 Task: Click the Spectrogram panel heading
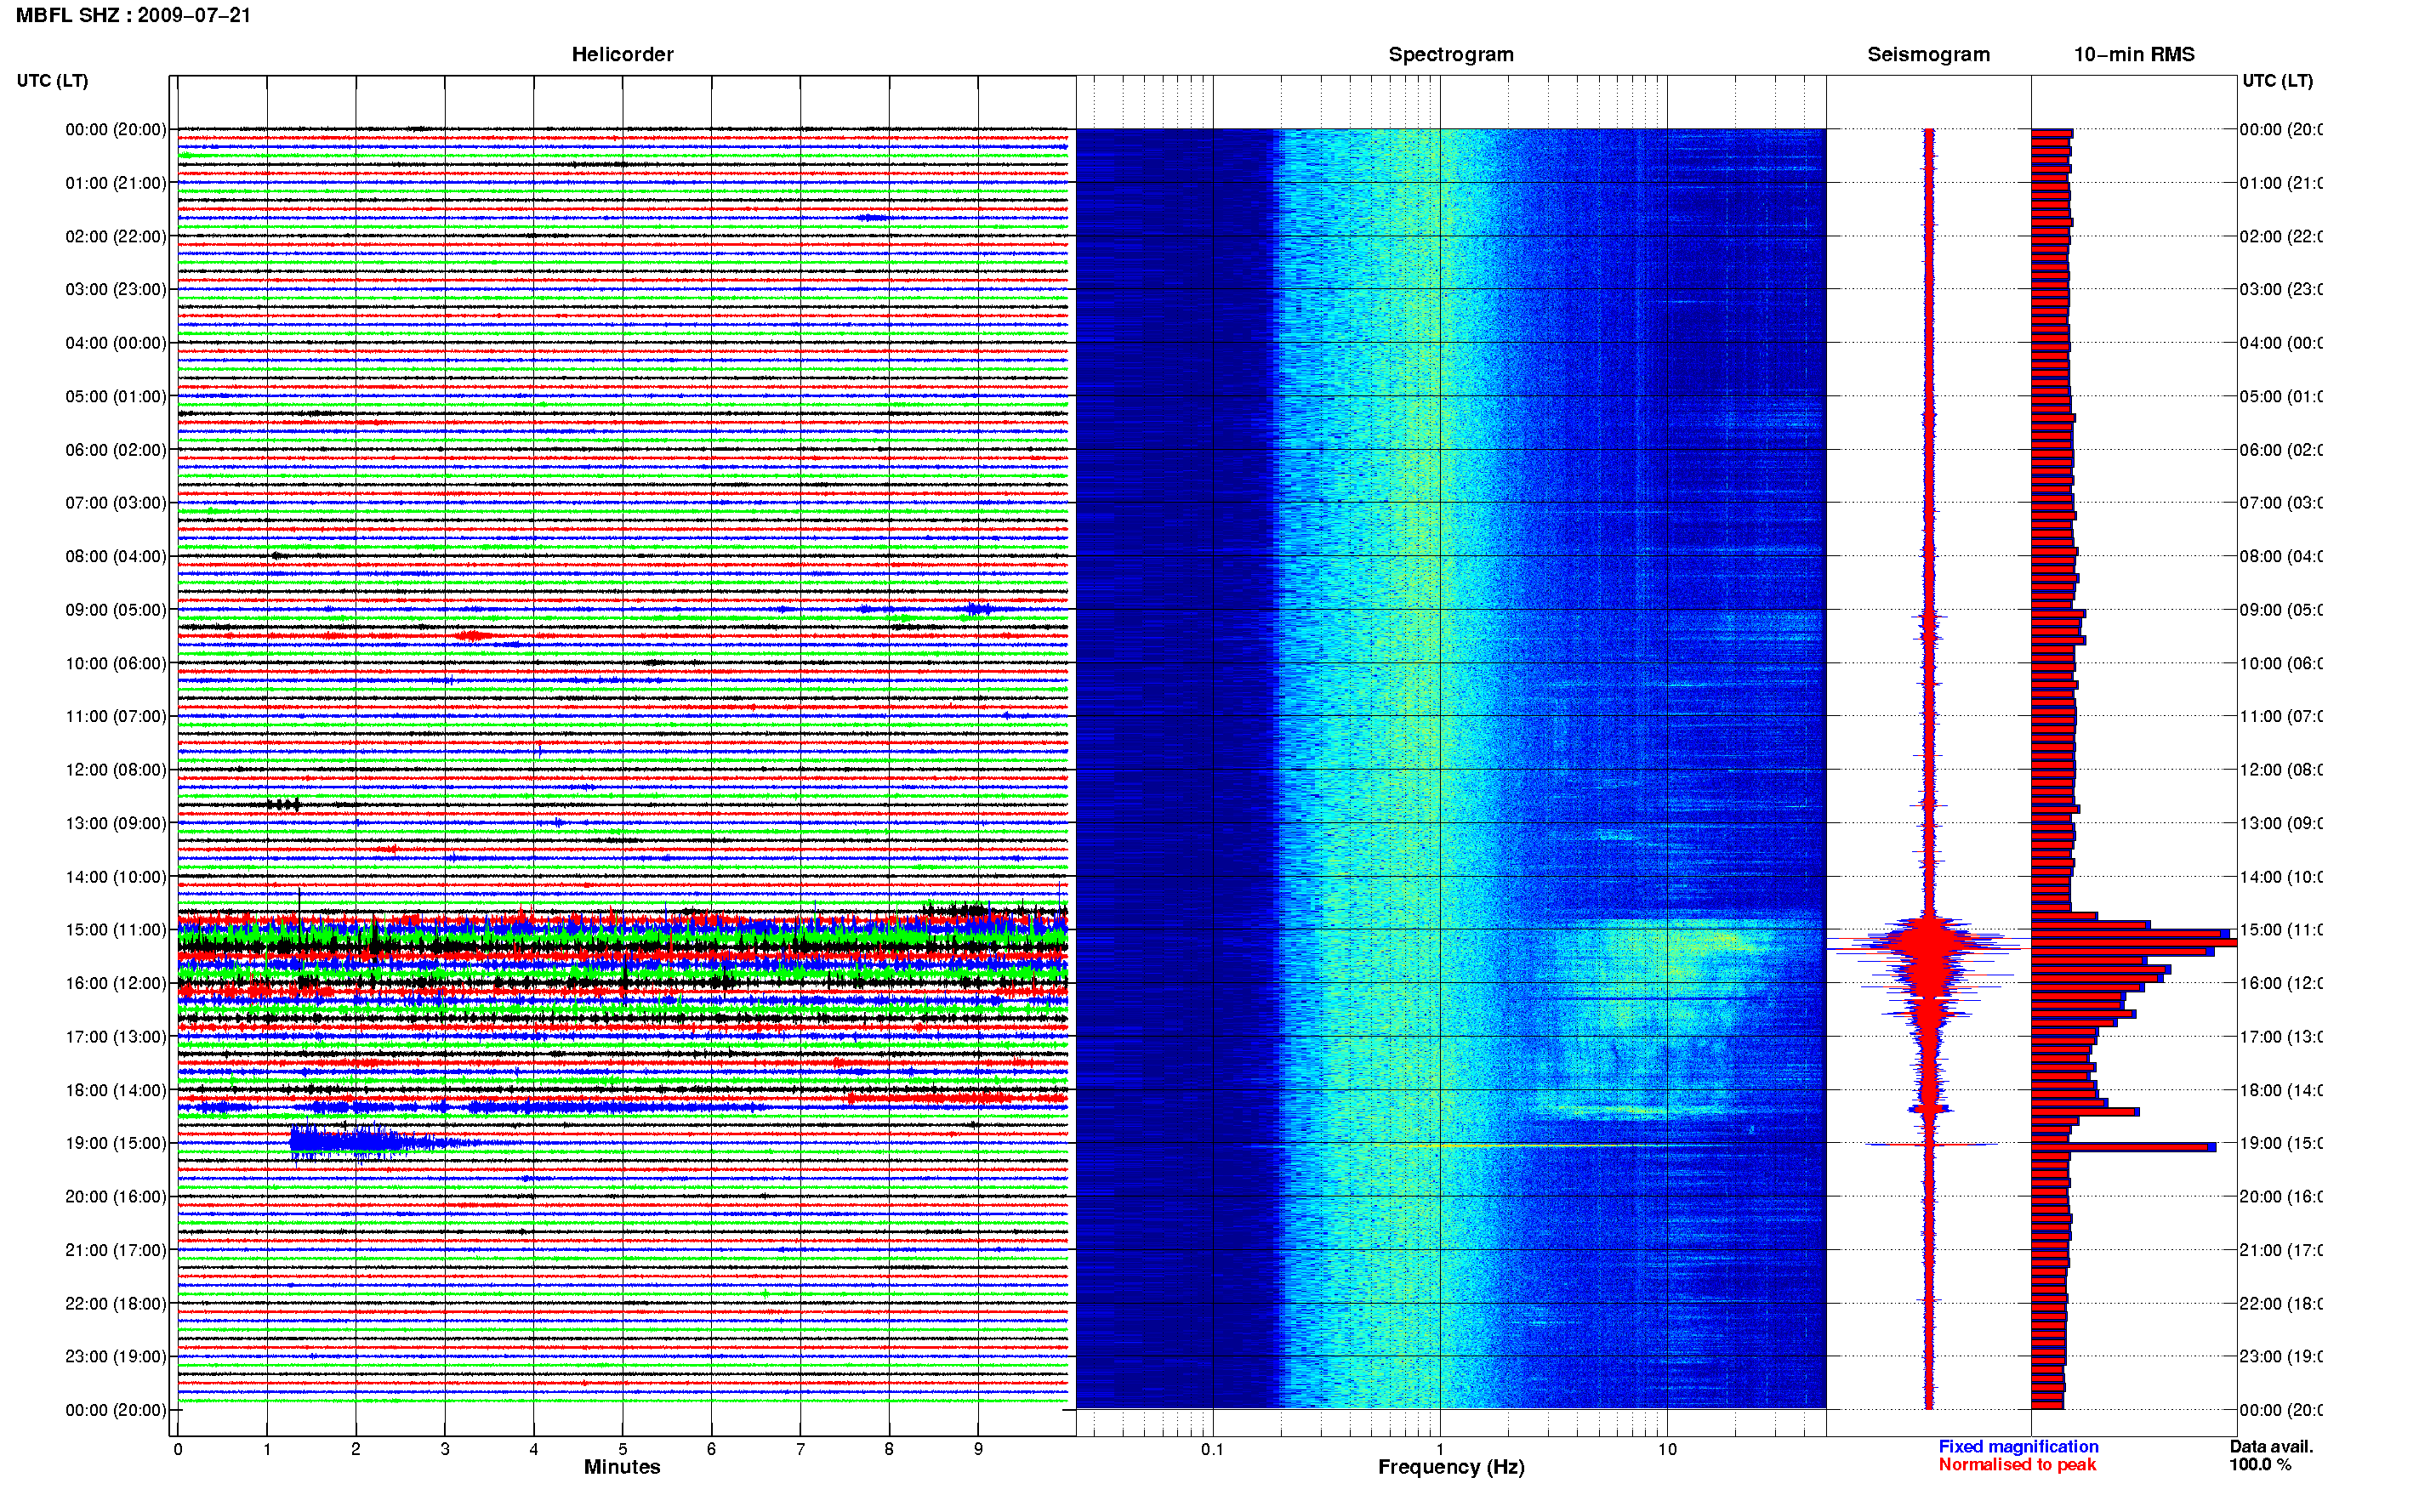[x=1450, y=54]
